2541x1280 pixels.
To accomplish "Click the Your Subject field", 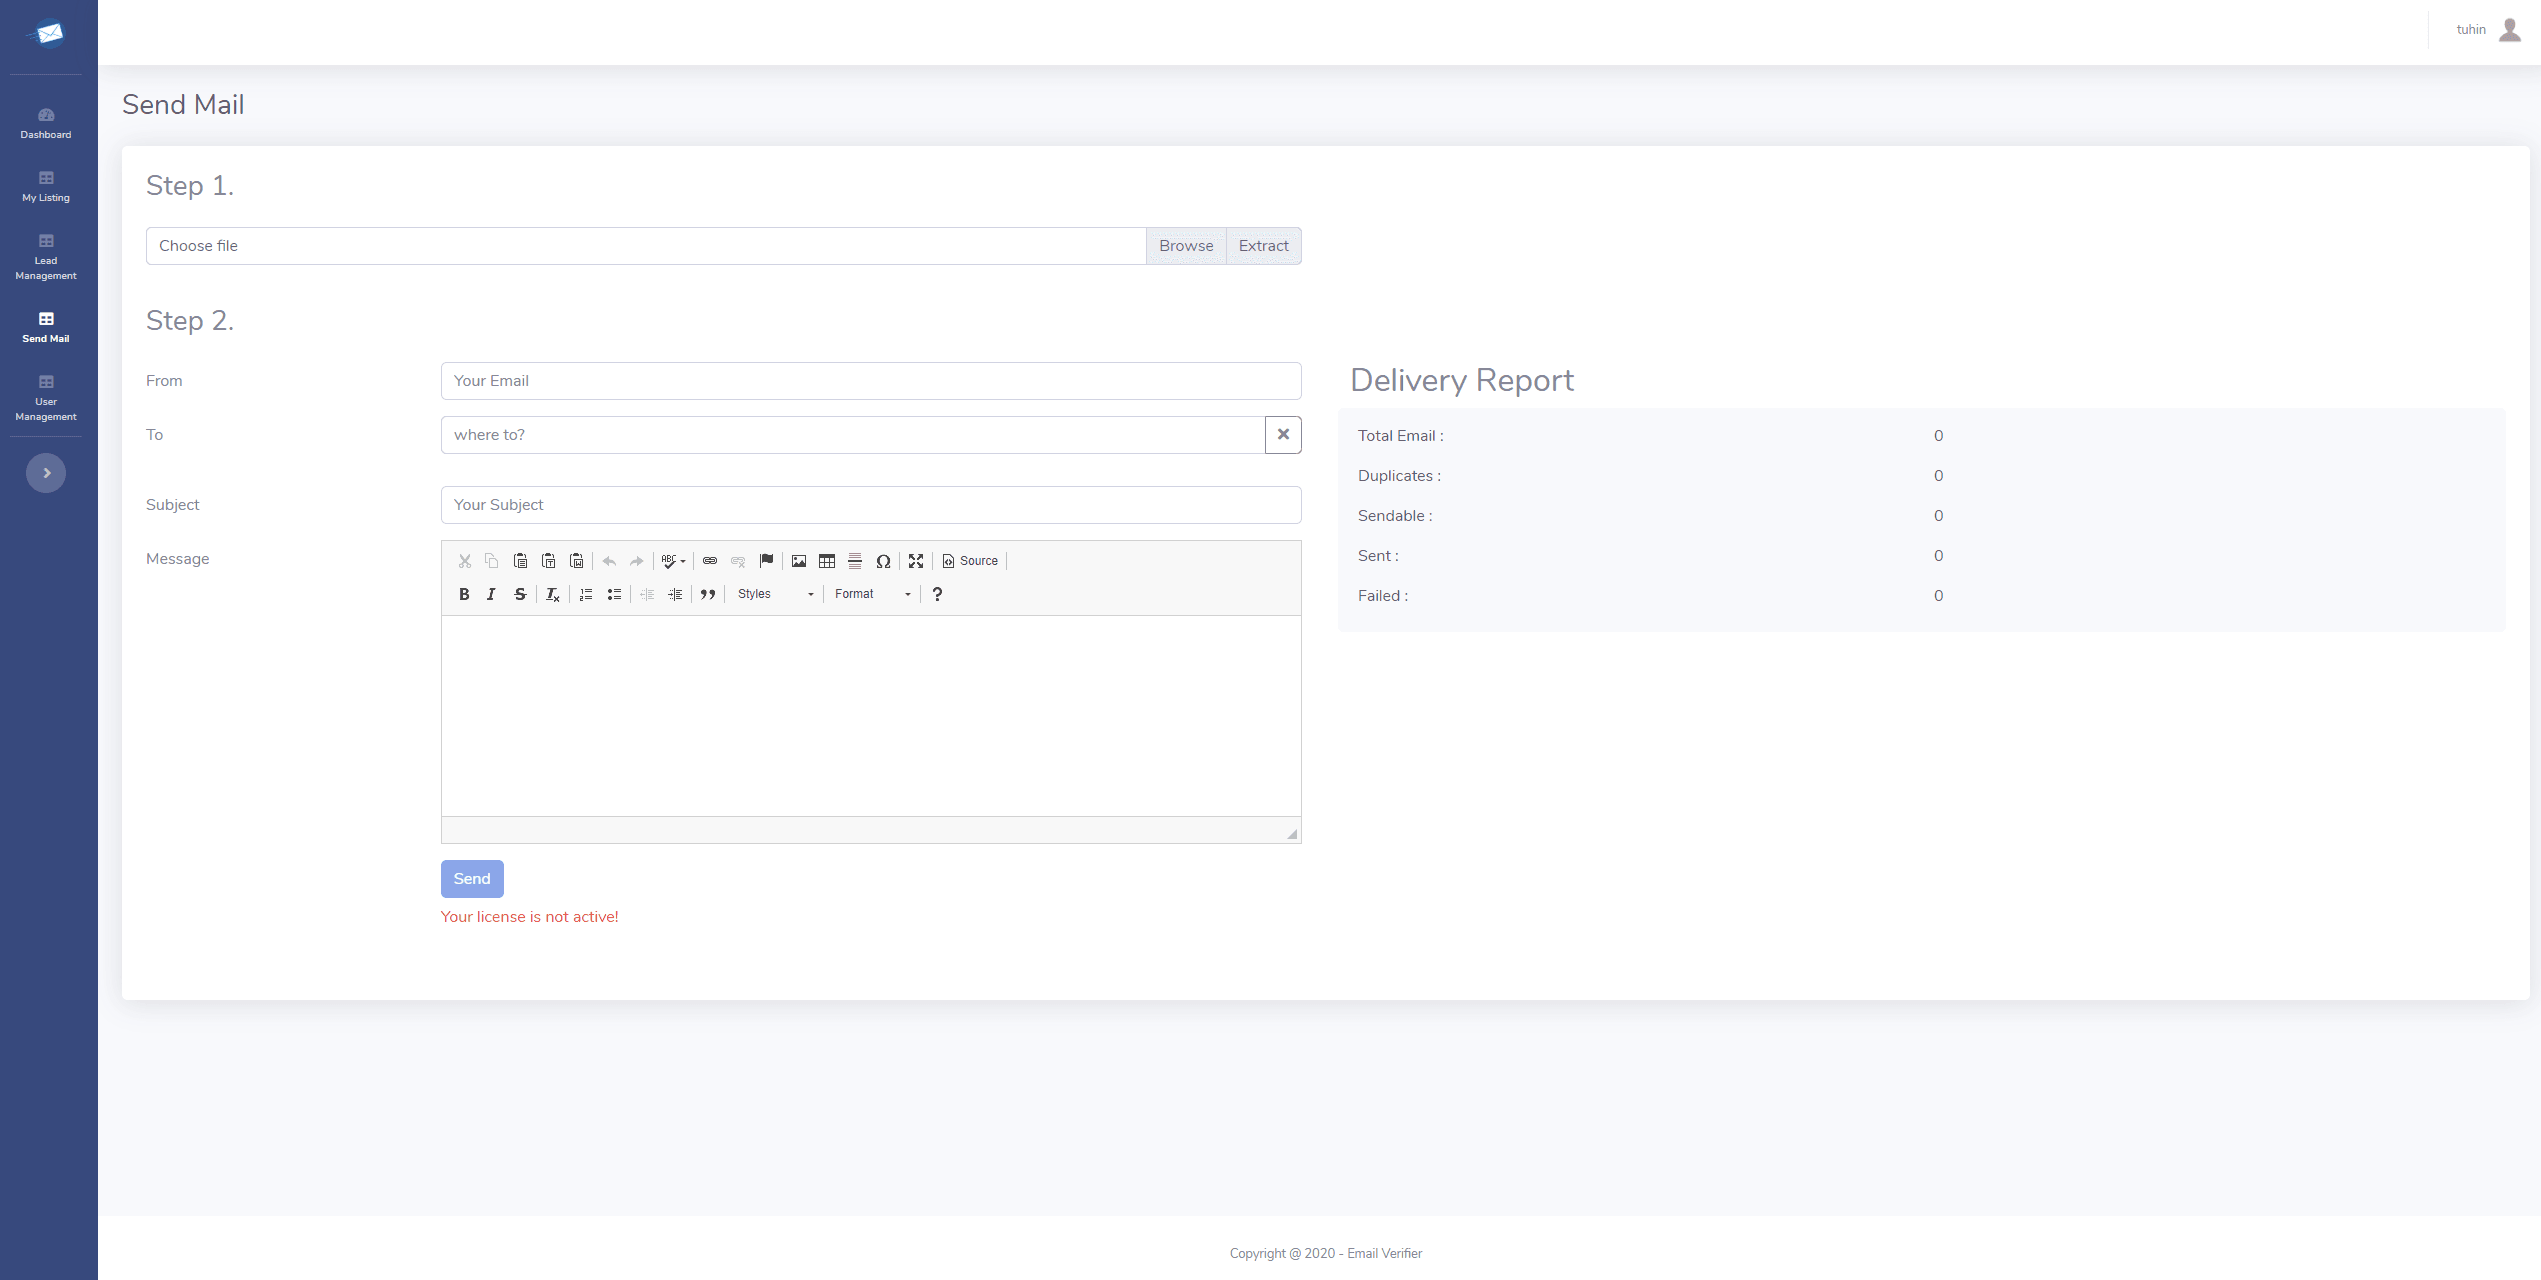I will pyautogui.click(x=871, y=505).
